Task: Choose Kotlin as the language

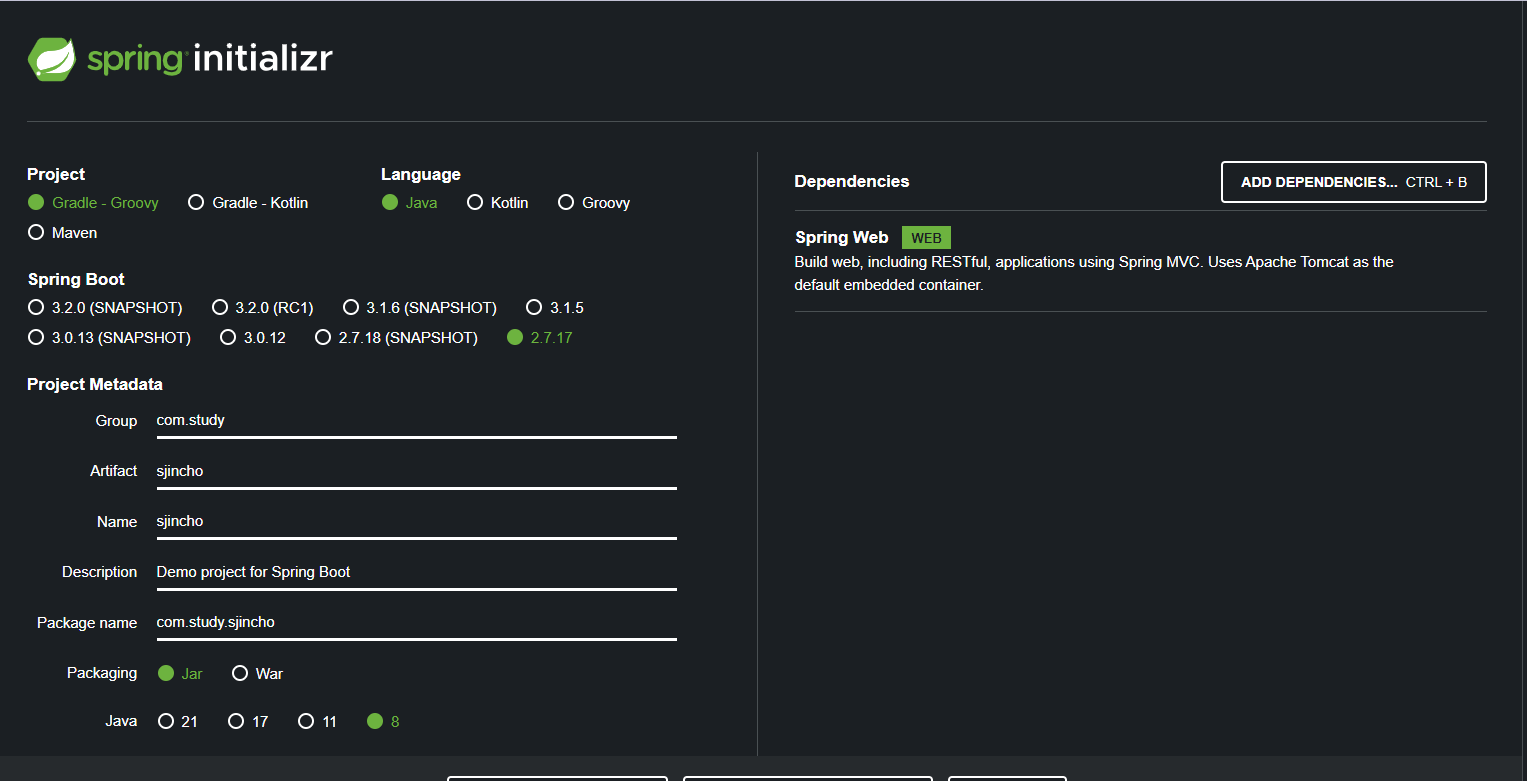Action: (496, 203)
